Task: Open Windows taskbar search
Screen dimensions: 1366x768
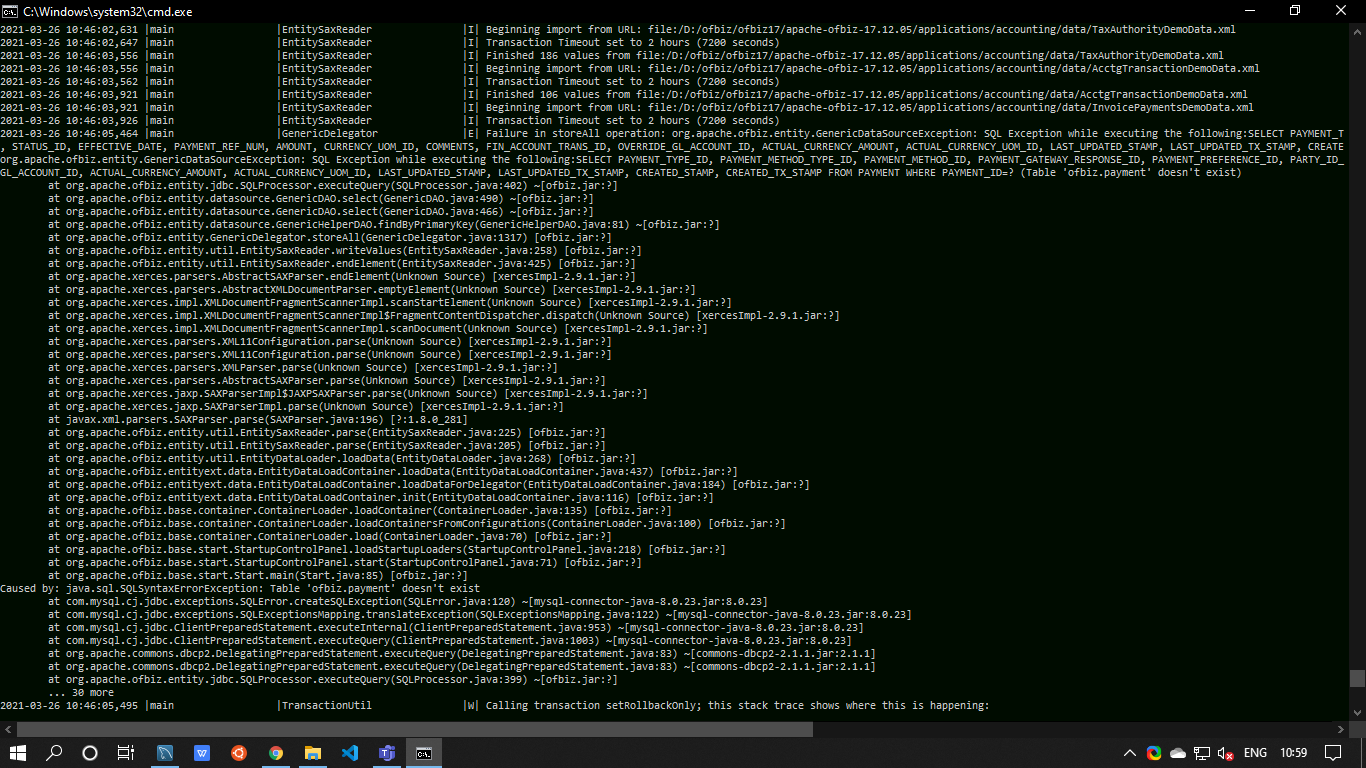Action: click(54, 753)
